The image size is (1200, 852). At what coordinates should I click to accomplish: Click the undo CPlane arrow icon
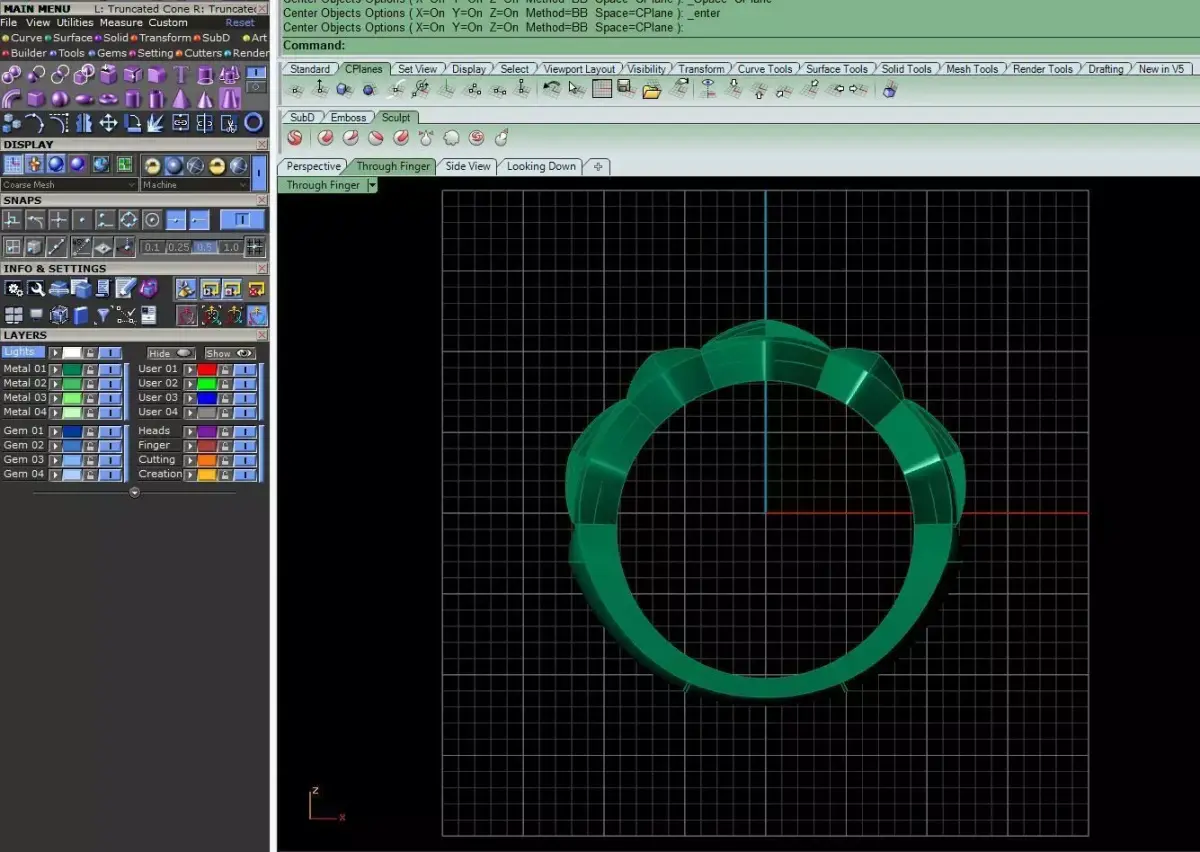551,89
